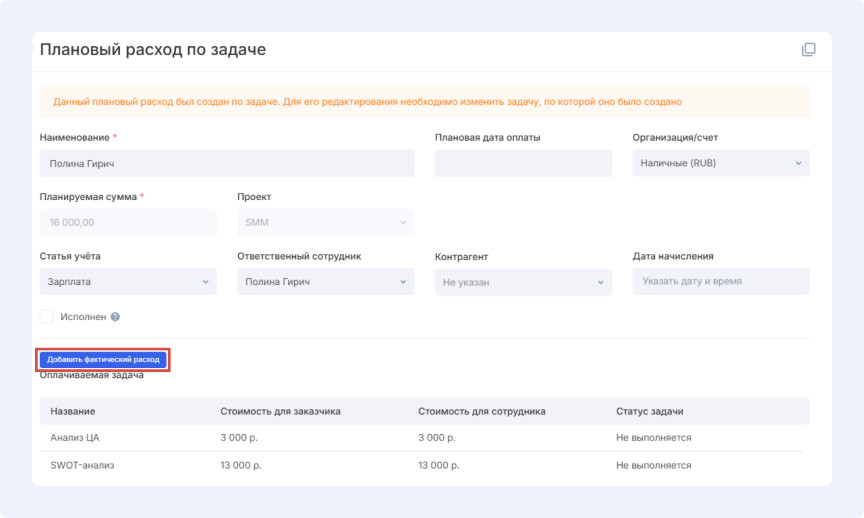Viewport: 864px width, 518px height.
Task: Click the help icon beside Исполнен
Action: 115,317
